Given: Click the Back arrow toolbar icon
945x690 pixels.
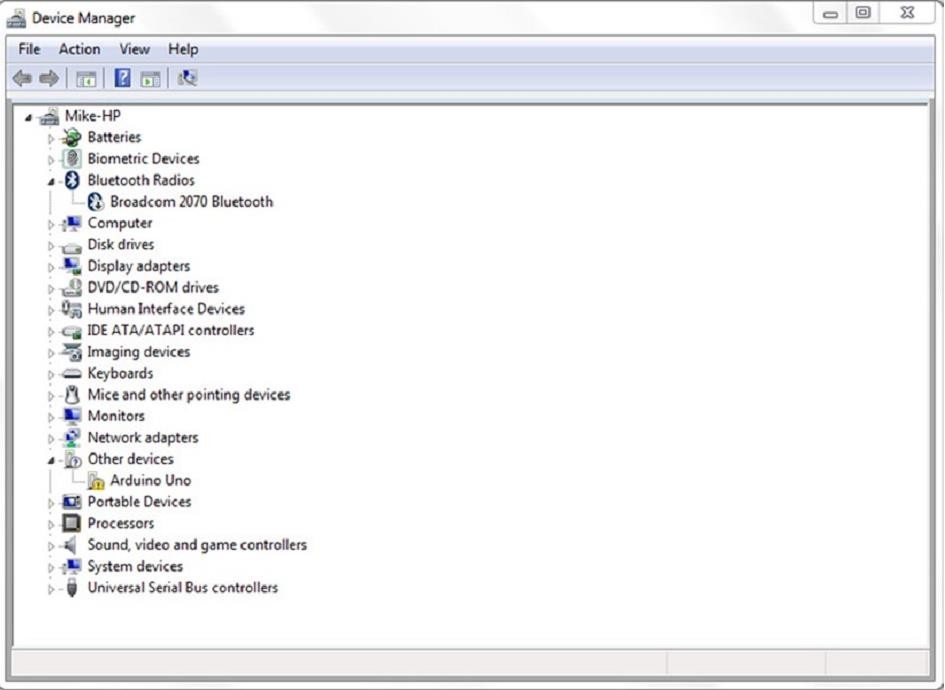Looking at the screenshot, I should click(22, 78).
